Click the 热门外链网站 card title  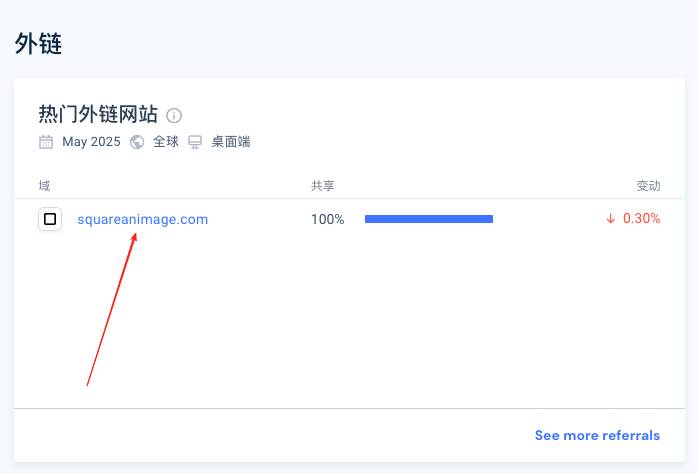[x=98, y=114]
